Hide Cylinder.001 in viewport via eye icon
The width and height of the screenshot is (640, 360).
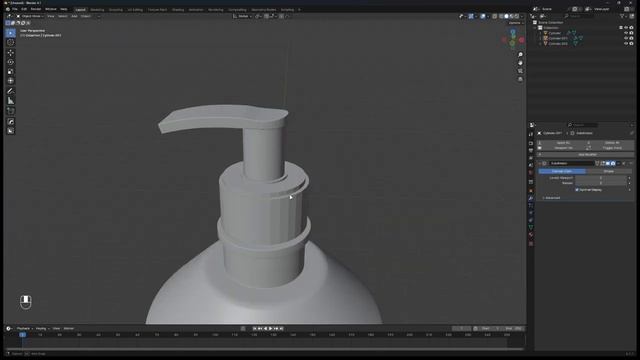click(626, 38)
